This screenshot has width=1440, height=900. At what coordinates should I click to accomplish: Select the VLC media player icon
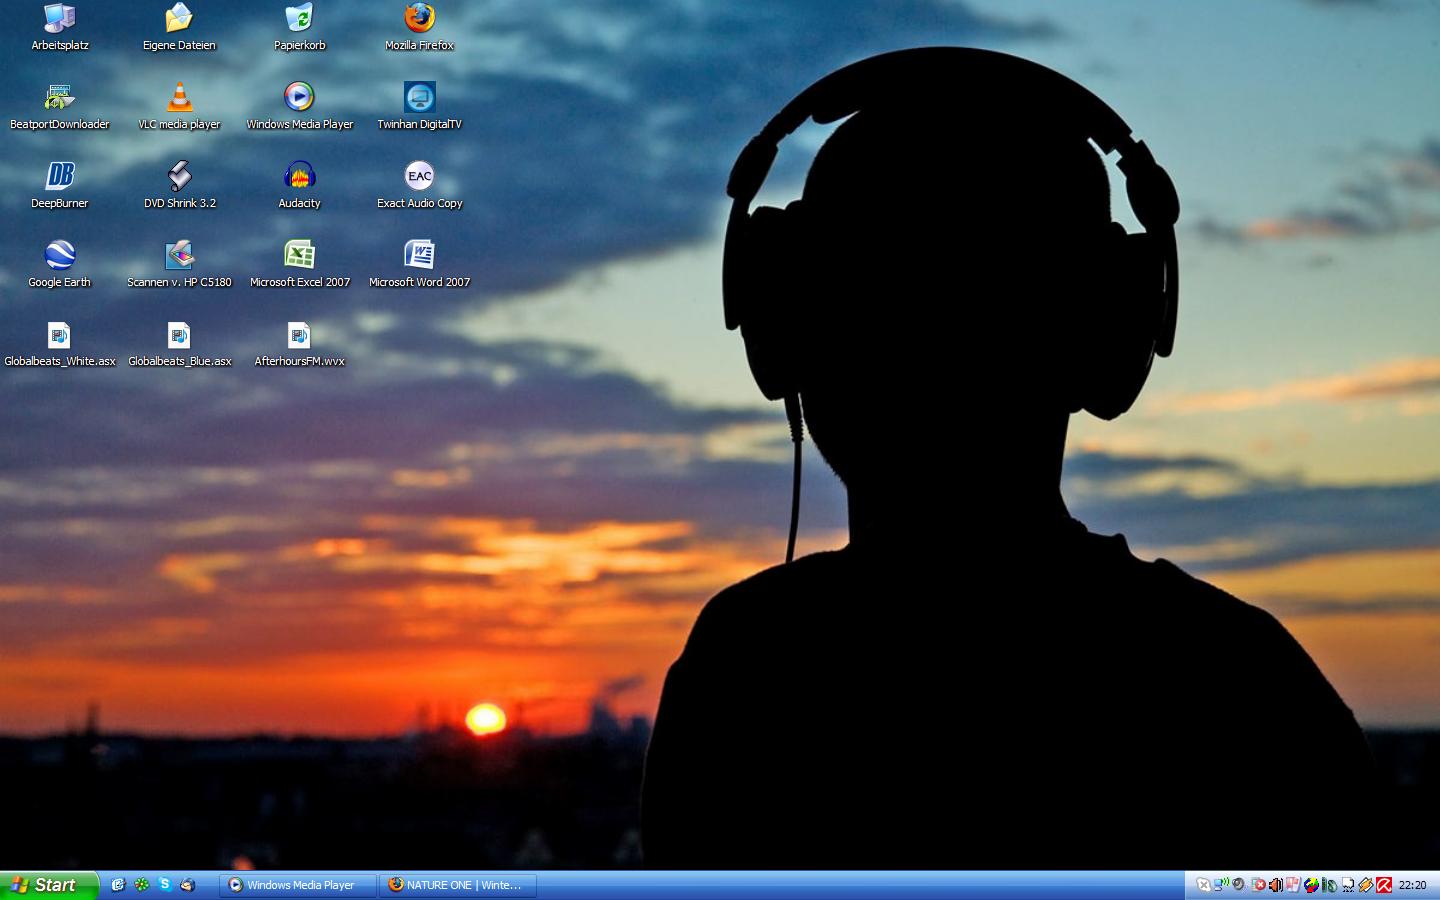(179, 98)
